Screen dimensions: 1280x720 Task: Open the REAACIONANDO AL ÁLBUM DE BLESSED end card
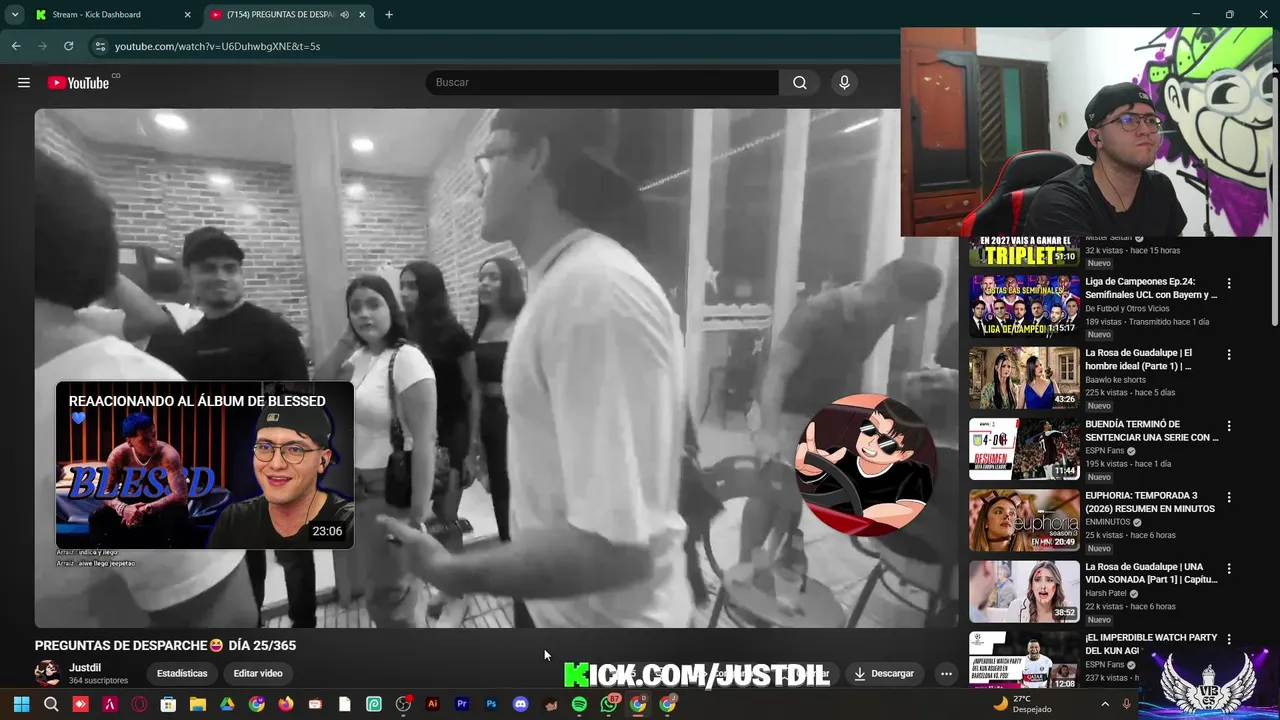[205, 465]
